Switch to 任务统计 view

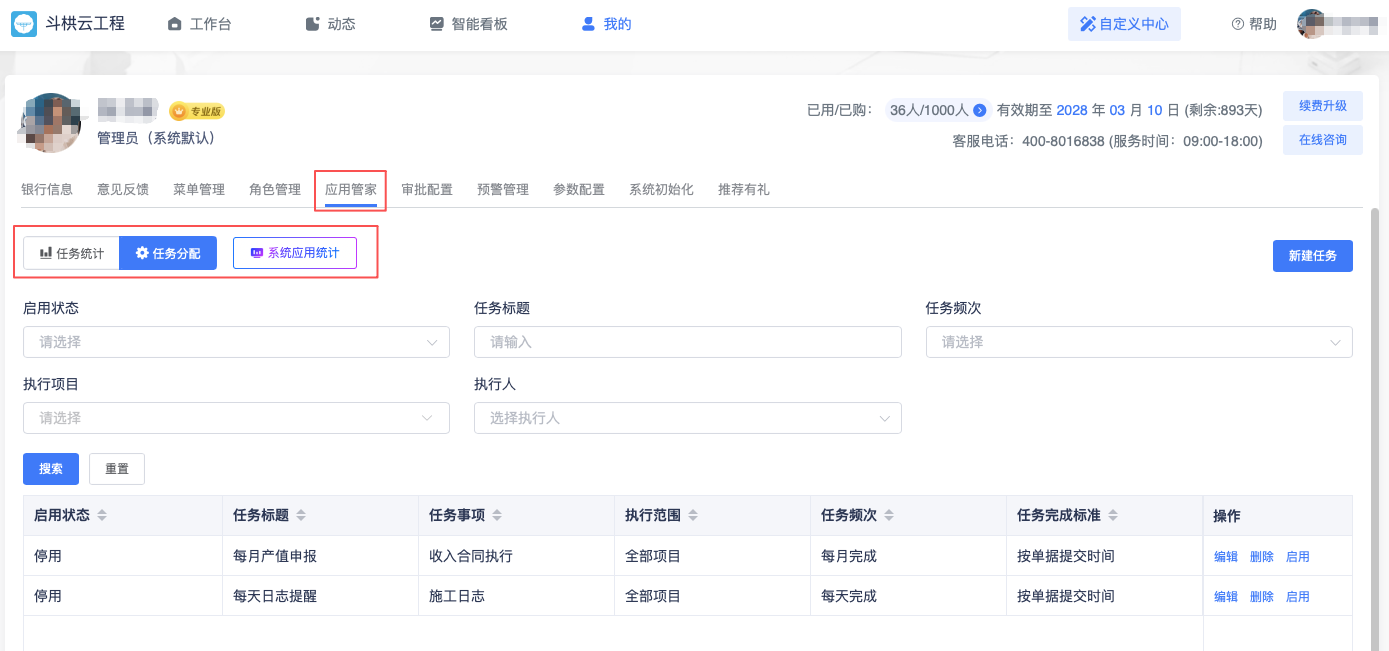(71, 254)
